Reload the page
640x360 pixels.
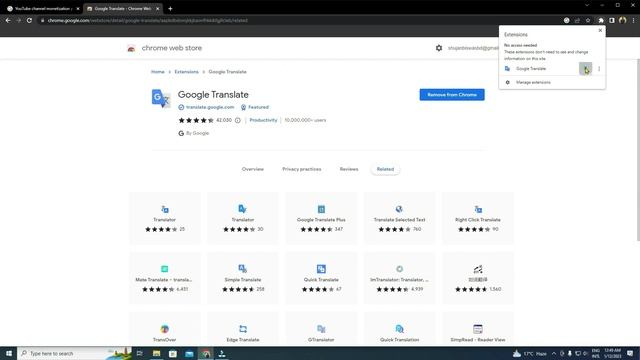pyautogui.click(x=29, y=20)
